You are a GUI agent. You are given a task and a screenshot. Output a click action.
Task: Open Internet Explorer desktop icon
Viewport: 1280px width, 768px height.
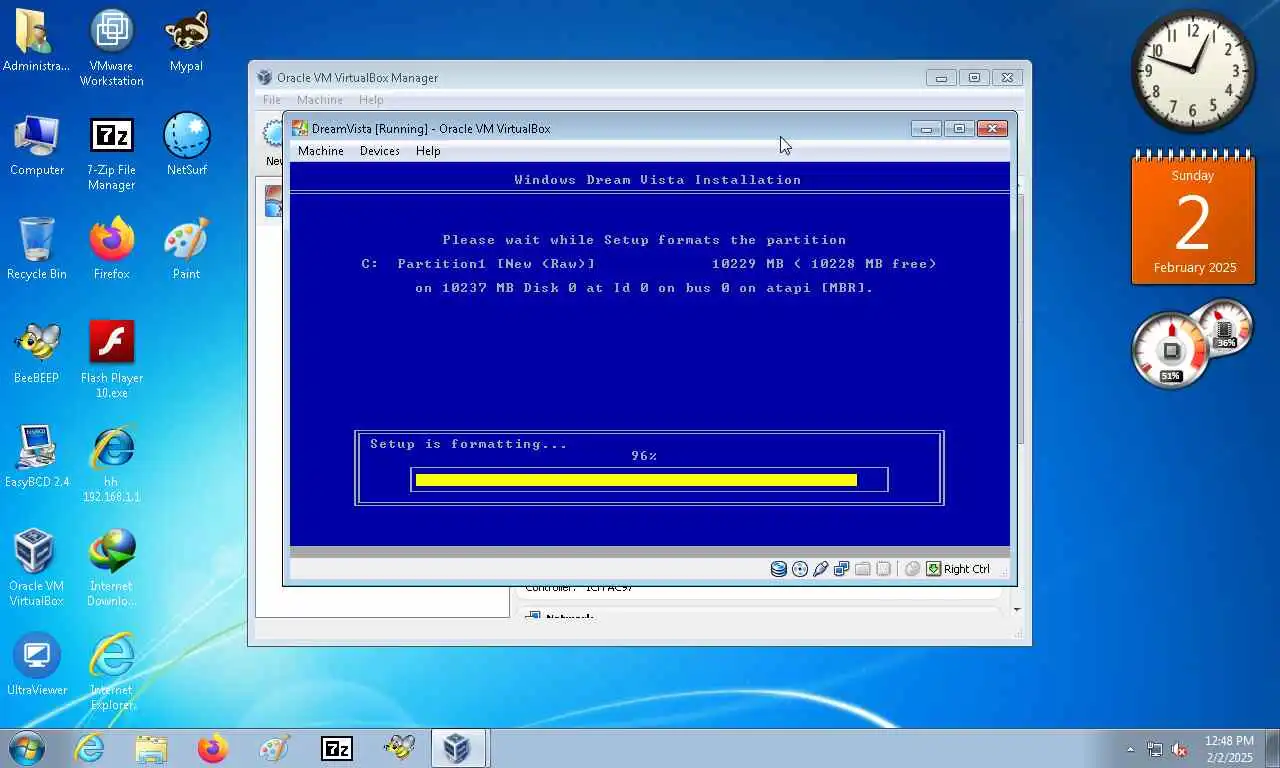(x=112, y=672)
